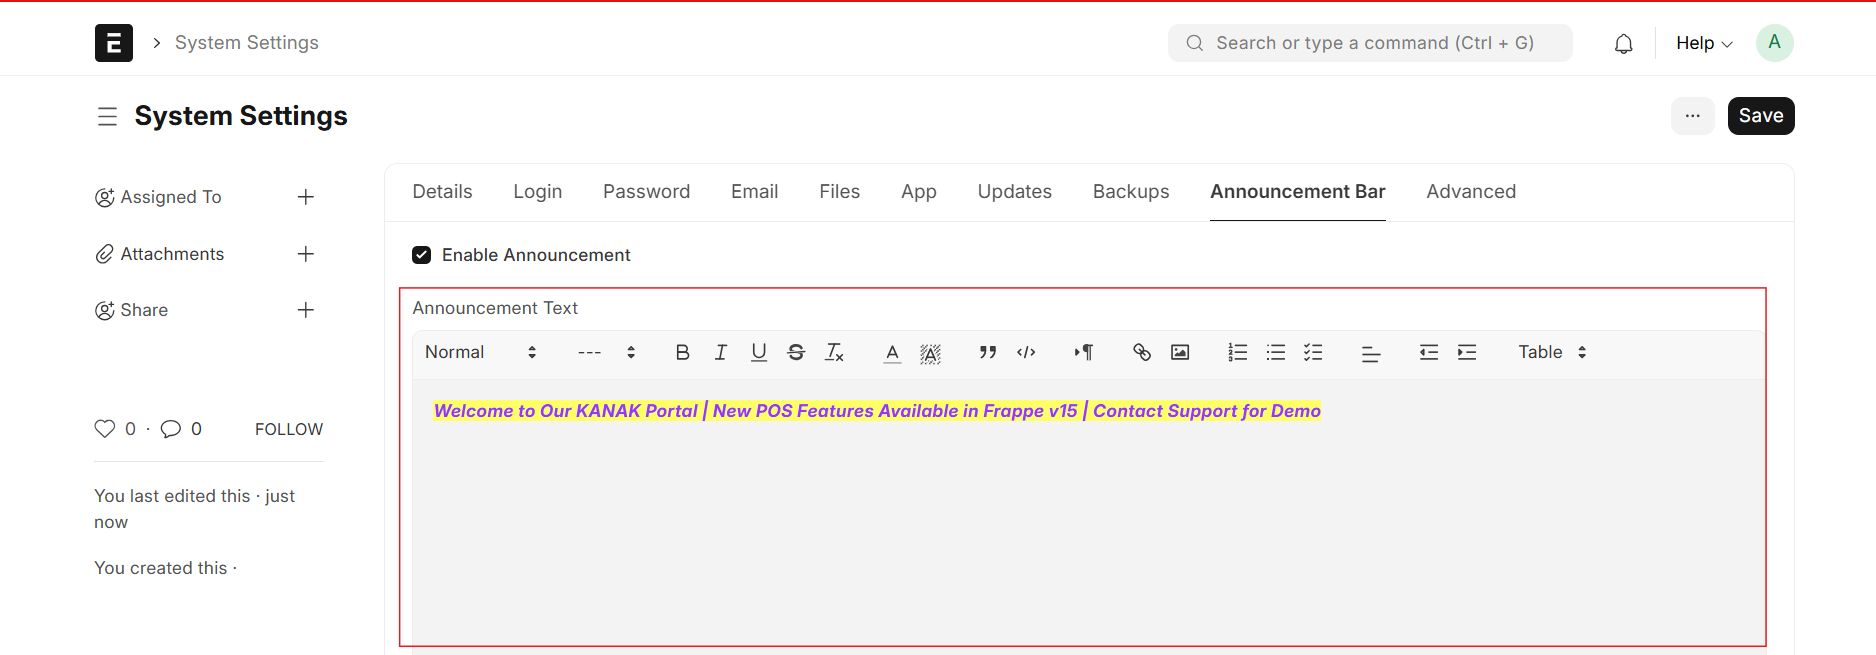Switch to the Details tab
1876x655 pixels.
[x=442, y=192]
